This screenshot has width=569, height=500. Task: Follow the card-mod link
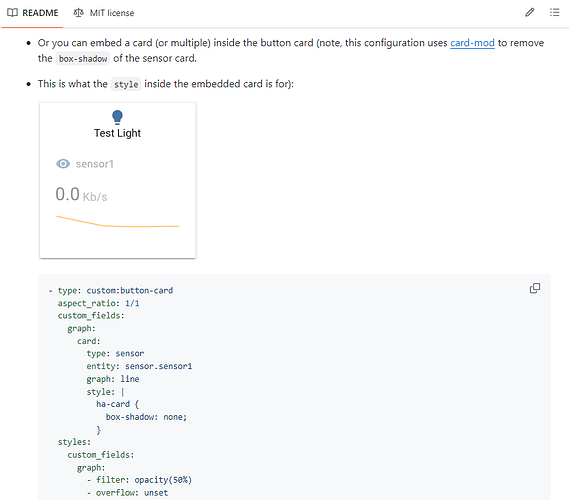tap(472, 43)
